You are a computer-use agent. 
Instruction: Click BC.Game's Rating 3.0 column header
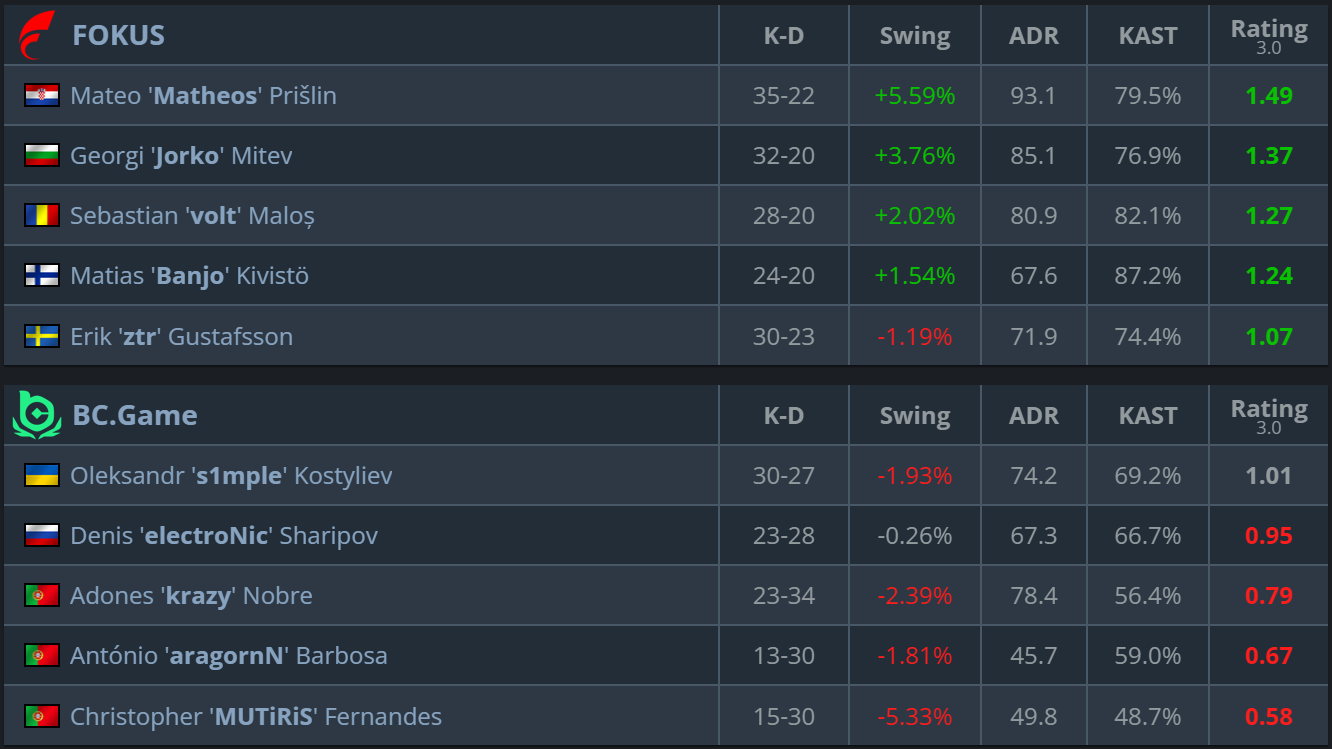click(1268, 415)
